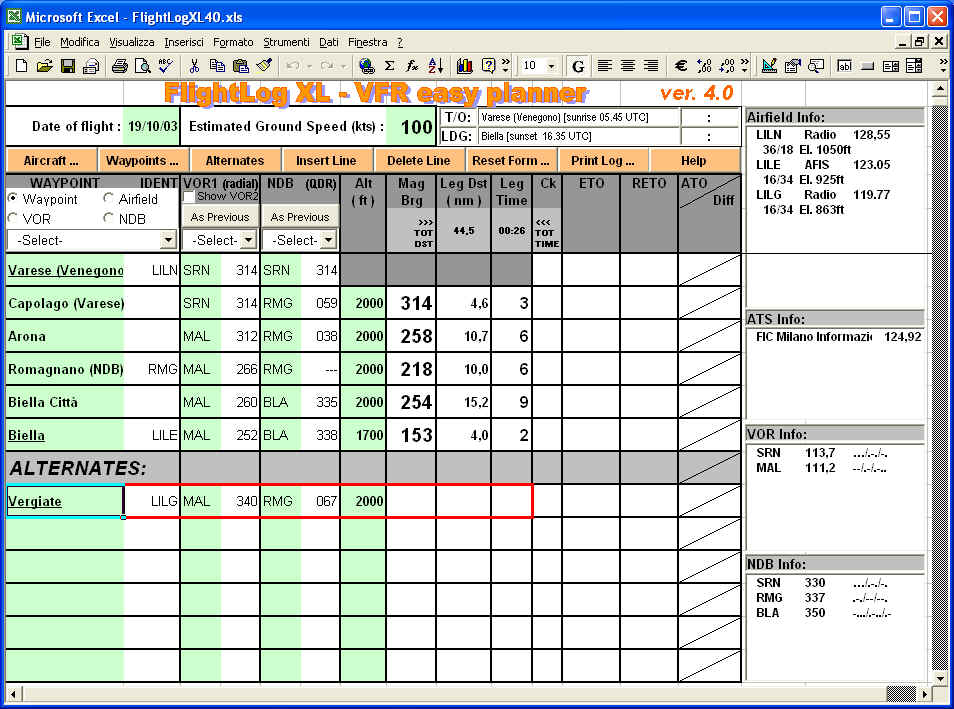Click the Print Log ... button
The height and width of the screenshot is (709, 954).
[602, 161]
